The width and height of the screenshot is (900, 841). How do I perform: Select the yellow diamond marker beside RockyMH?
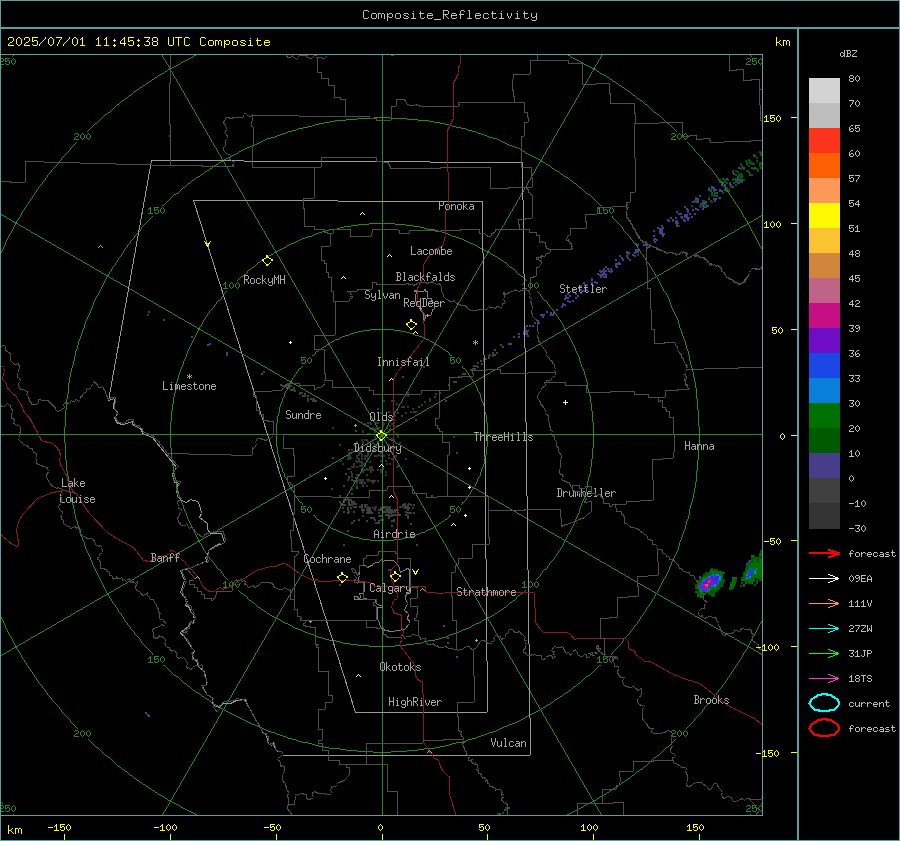click(267, 261)
